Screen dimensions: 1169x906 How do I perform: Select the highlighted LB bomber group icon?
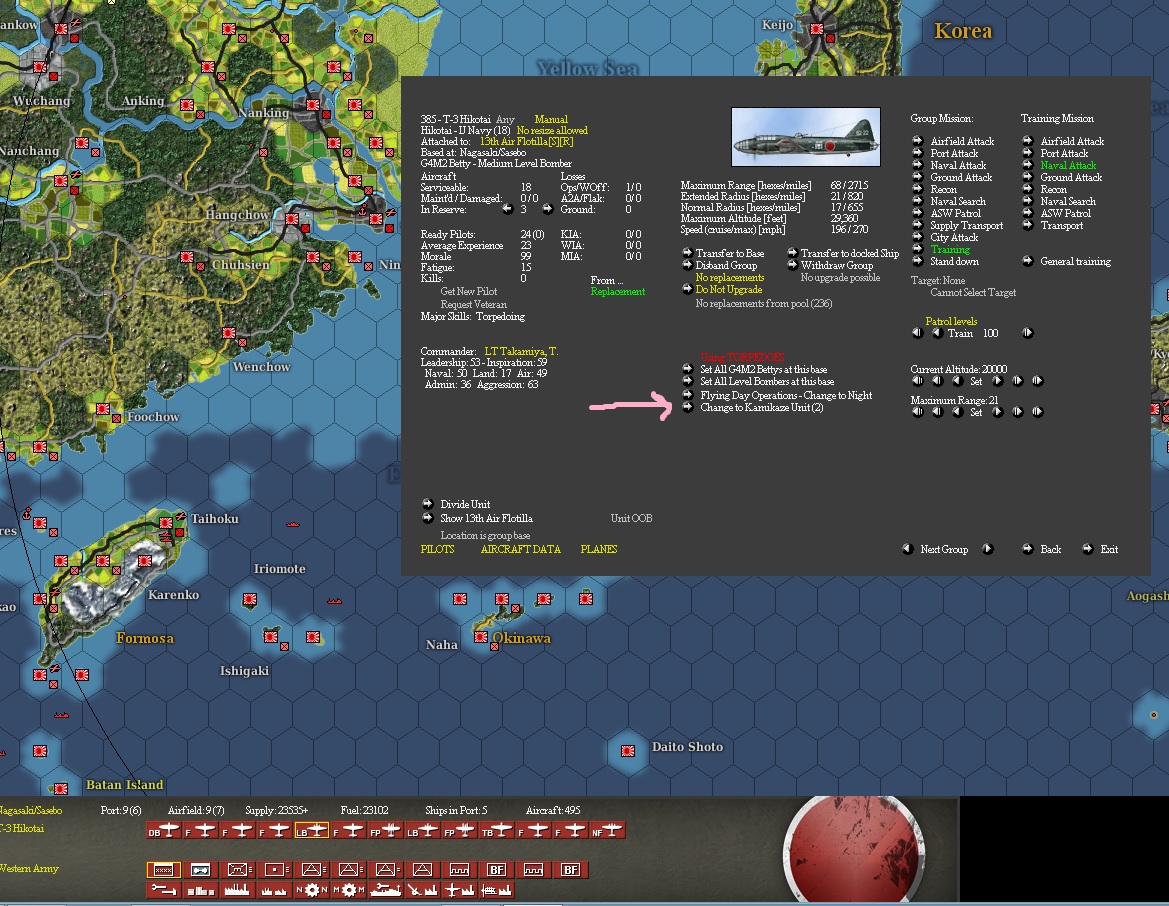(312, 831)
